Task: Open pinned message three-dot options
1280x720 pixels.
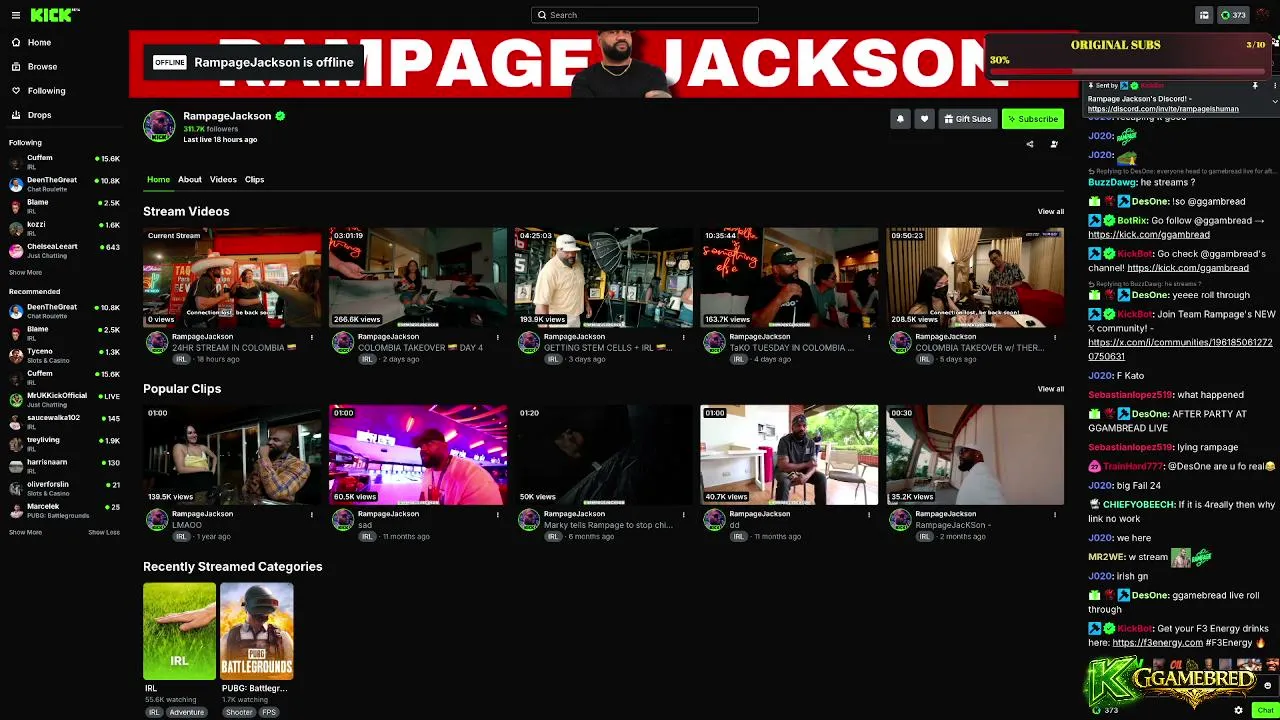Action: point(1274,86)
